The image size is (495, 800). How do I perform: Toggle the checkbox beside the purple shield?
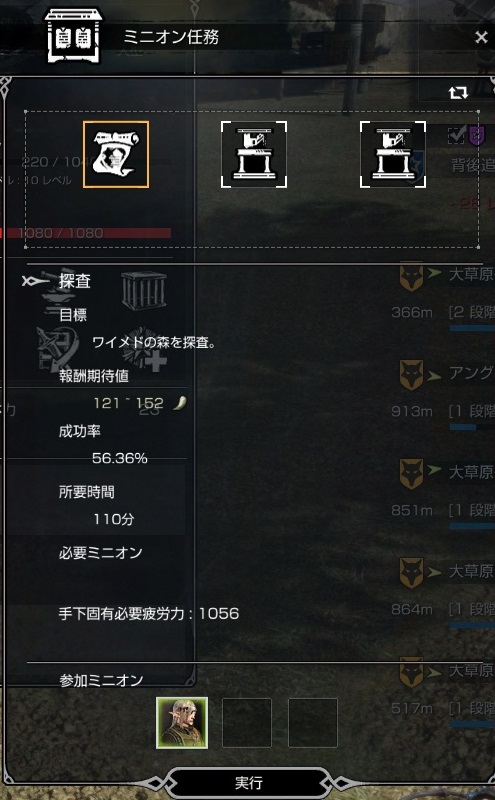coord(456,136)
